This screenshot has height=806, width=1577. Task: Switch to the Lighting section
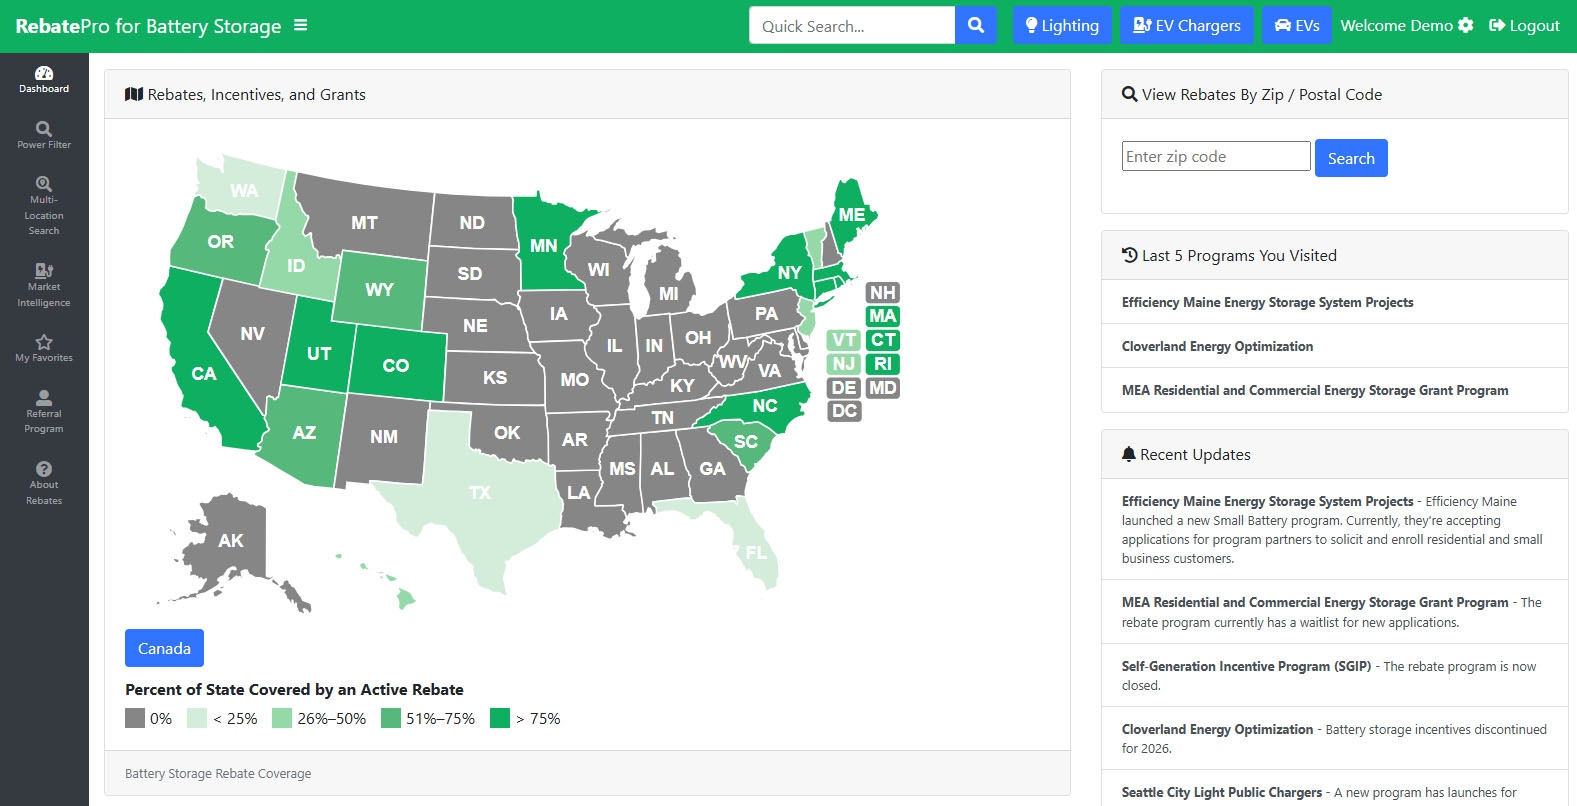pos(1062,26)
